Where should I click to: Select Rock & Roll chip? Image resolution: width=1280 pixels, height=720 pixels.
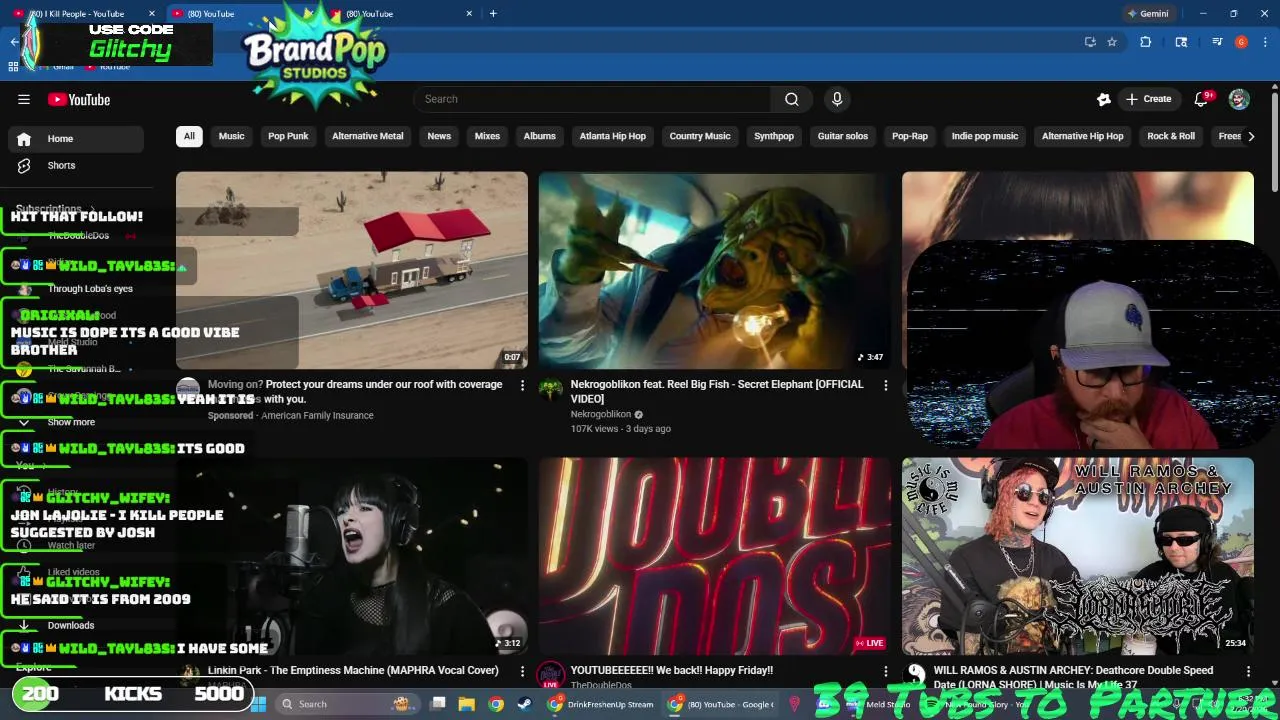1171,136
